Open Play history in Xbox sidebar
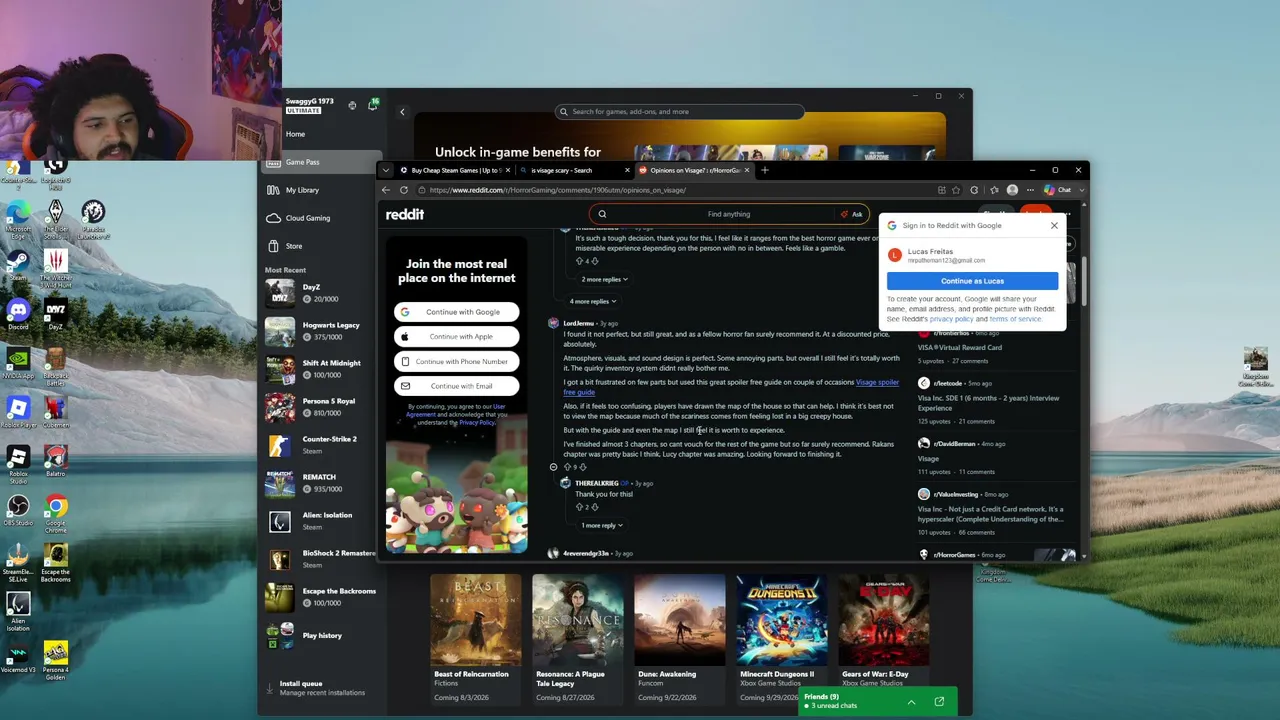This screenshot has width=1280, height=720. pos(322,635)
